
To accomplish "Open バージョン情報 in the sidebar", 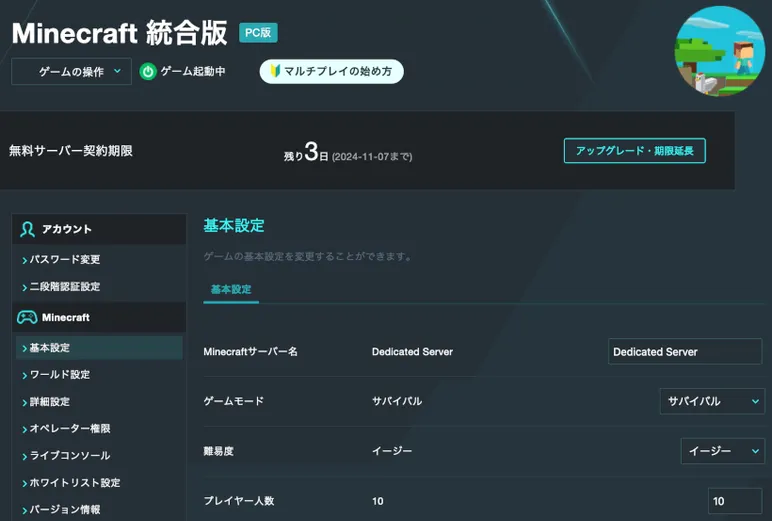I will click(64, 510).
